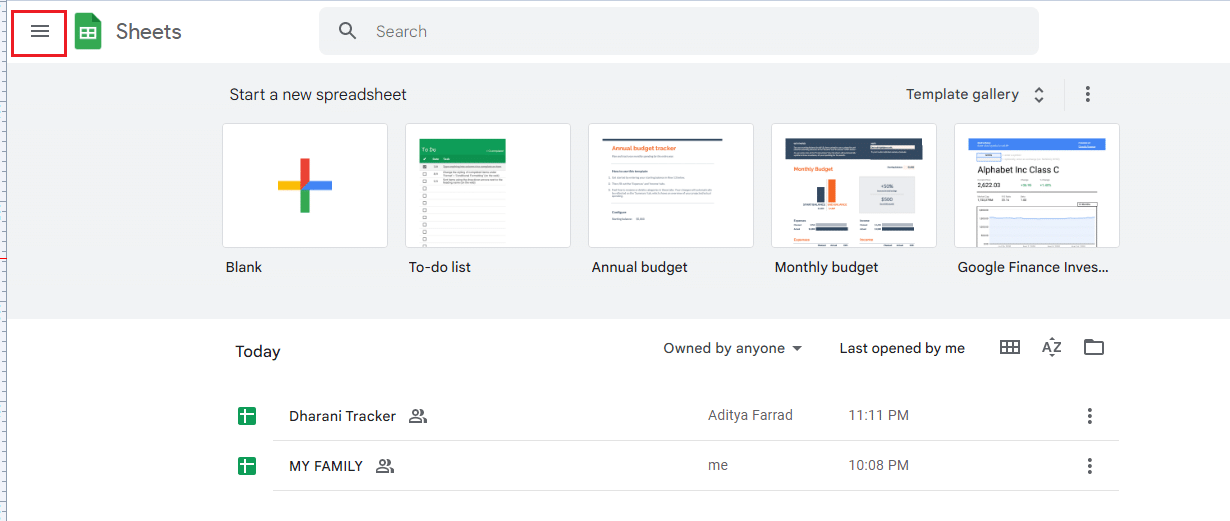Open the Google Finance Investment template

click(1037, 185)
